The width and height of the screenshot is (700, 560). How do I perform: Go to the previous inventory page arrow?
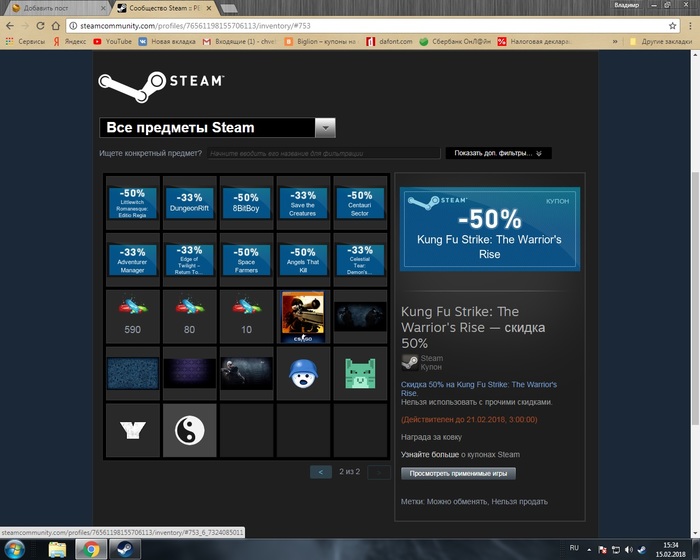point(321,472)
